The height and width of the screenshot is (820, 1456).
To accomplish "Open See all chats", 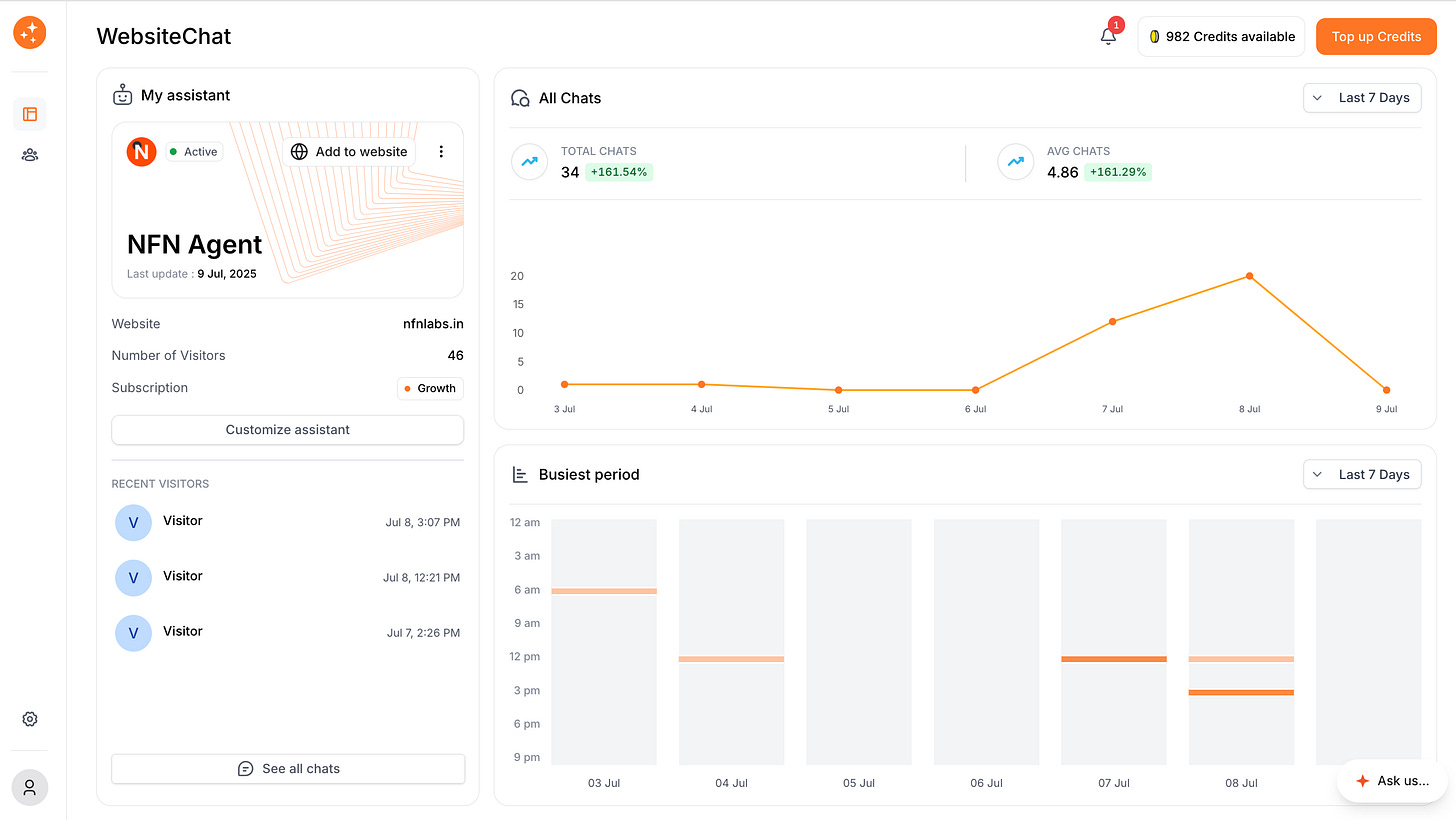I will click(x=288, y=769).
